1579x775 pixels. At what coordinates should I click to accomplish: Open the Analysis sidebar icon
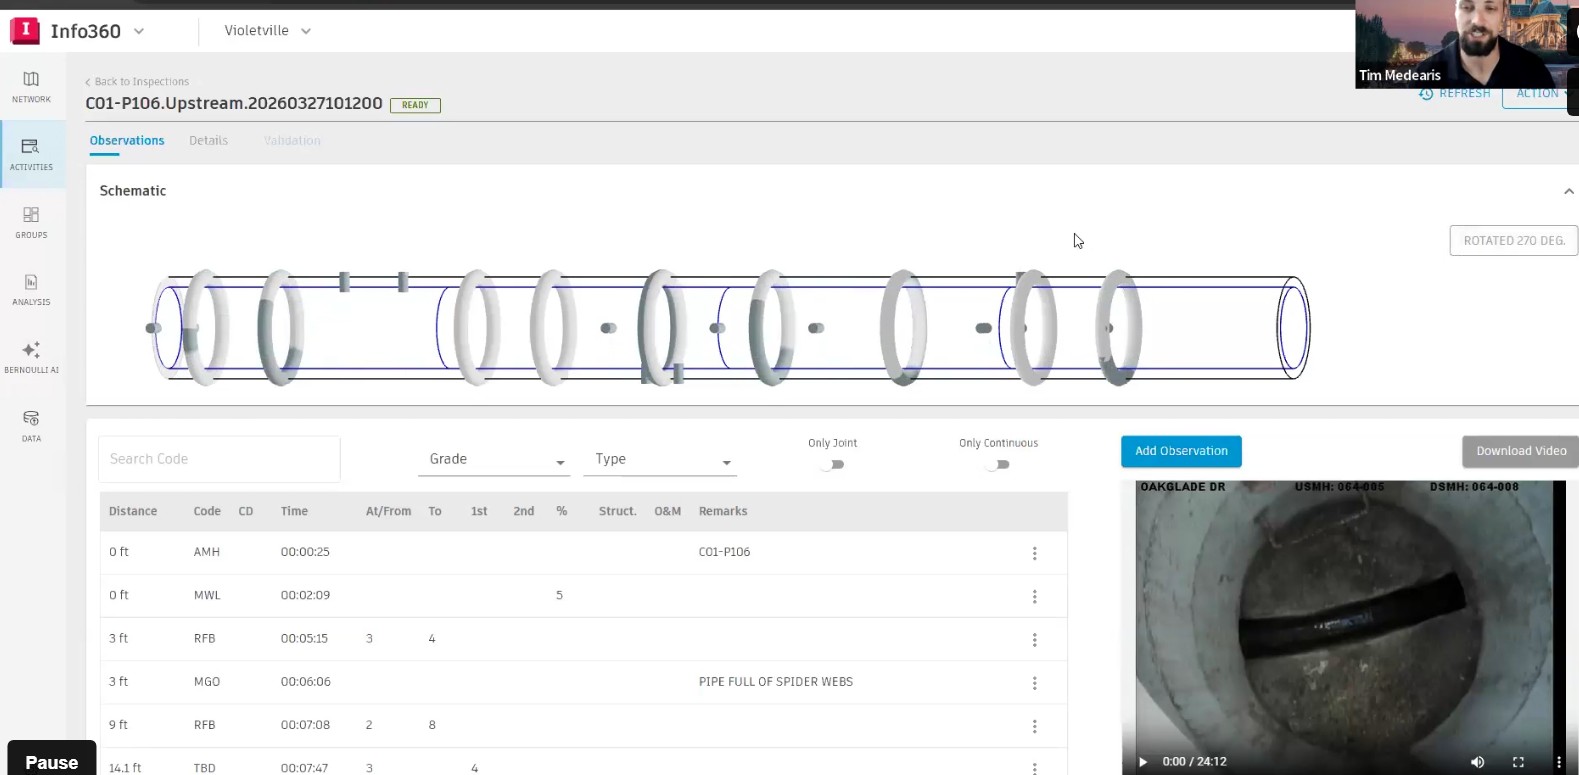31,289
